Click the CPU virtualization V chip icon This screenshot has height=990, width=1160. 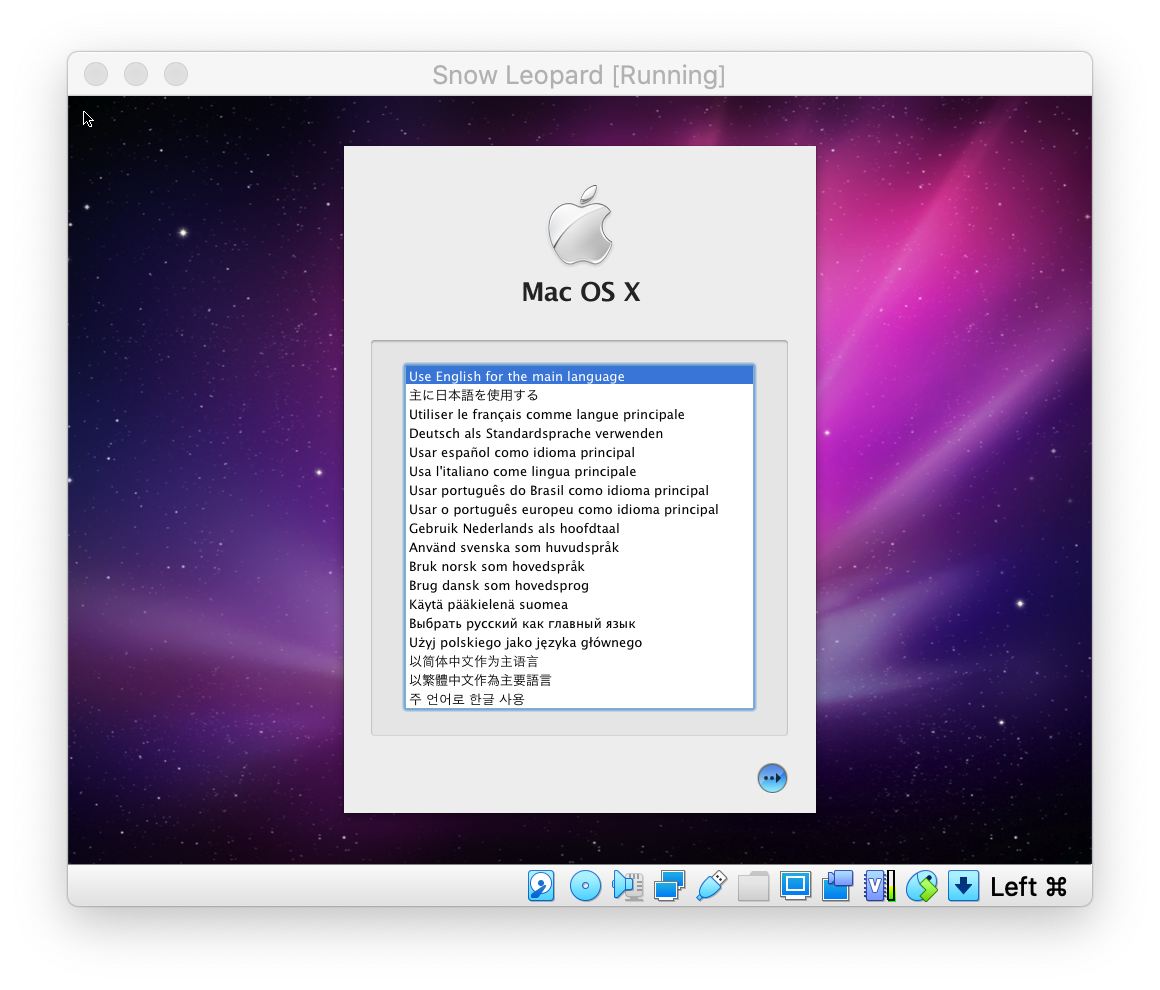point(880,886)
